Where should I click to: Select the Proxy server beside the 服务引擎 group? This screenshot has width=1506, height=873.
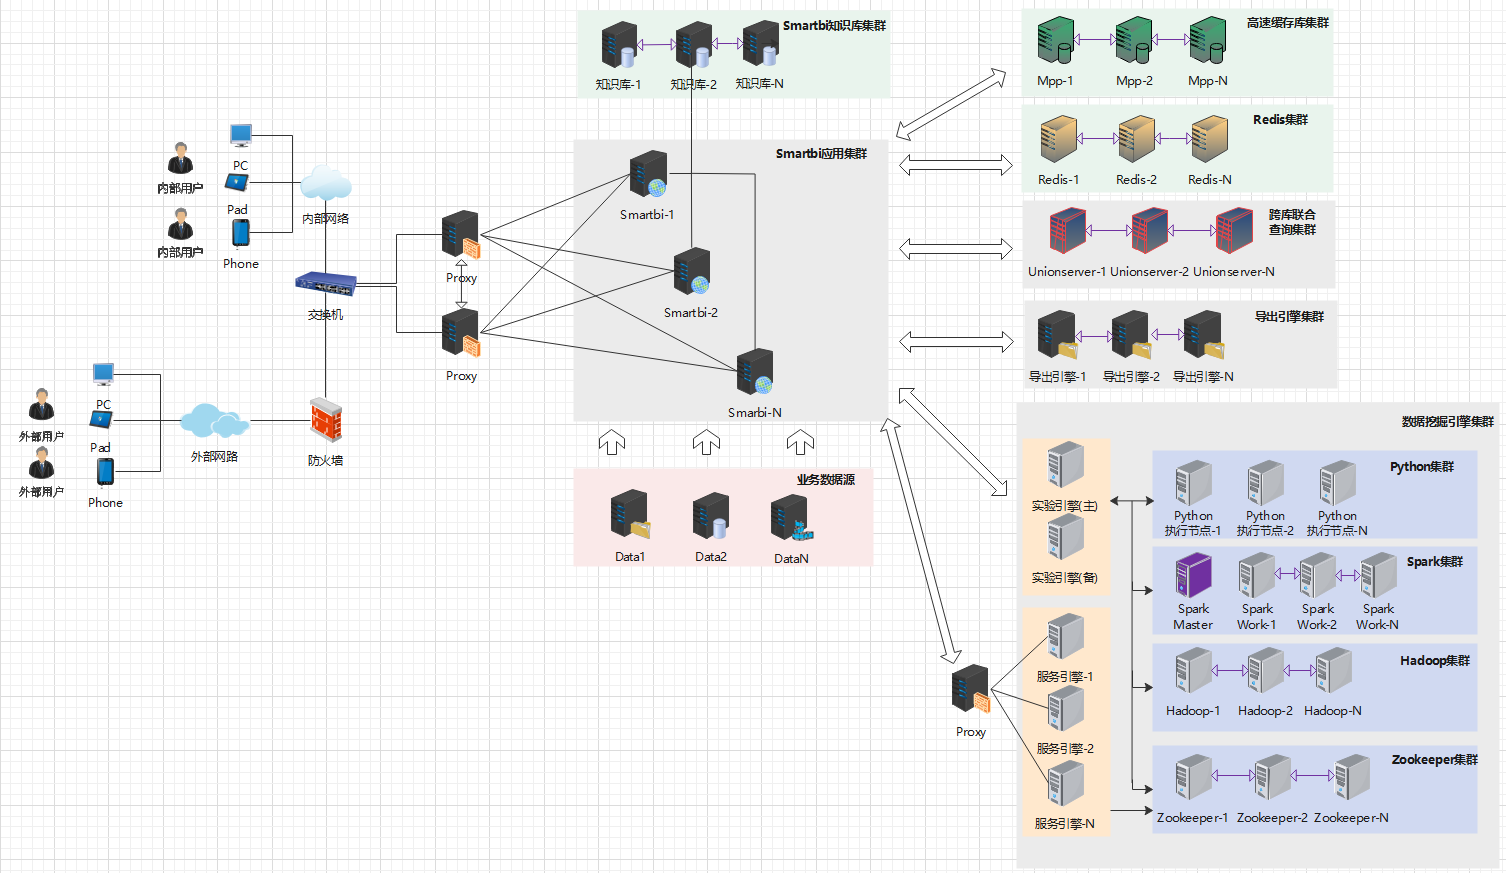pos(971,689)
